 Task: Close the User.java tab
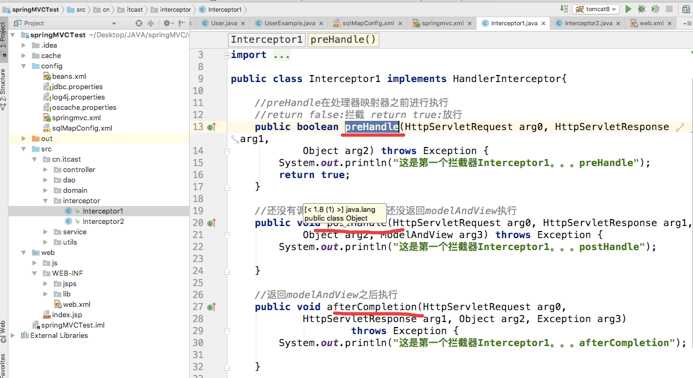tap(244, 23)
